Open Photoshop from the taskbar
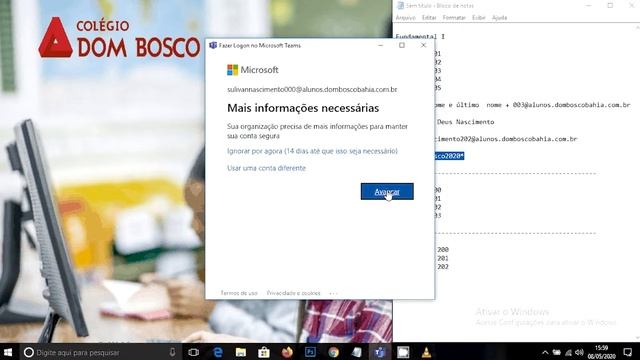640x360 pixels. pyautogui.click(x=310, y=352)
